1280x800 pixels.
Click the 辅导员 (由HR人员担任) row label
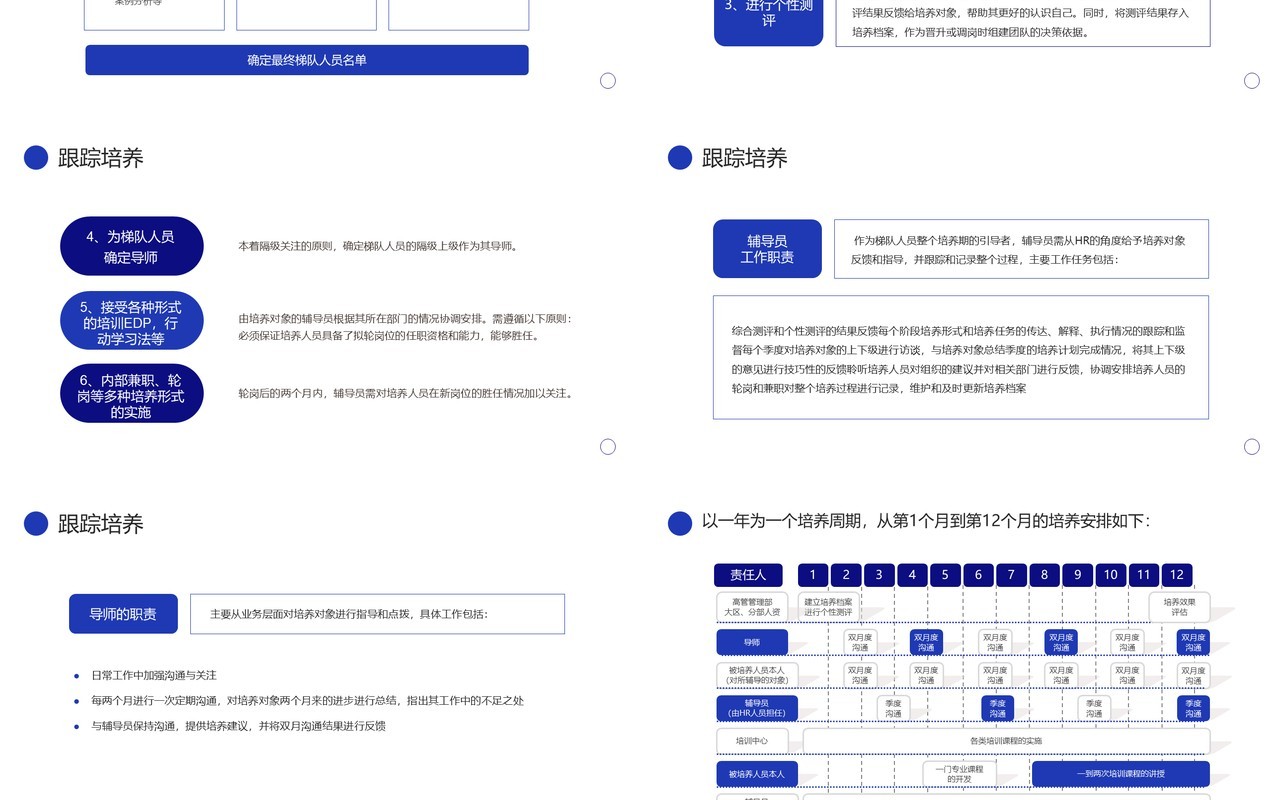(757, 708)
